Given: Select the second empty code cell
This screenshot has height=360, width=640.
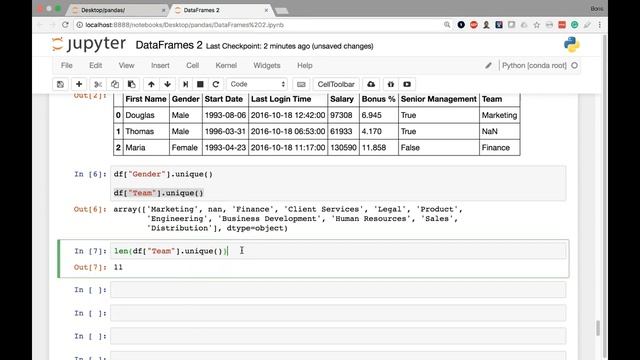Looking at the screenshot, I should coord(338,313).
